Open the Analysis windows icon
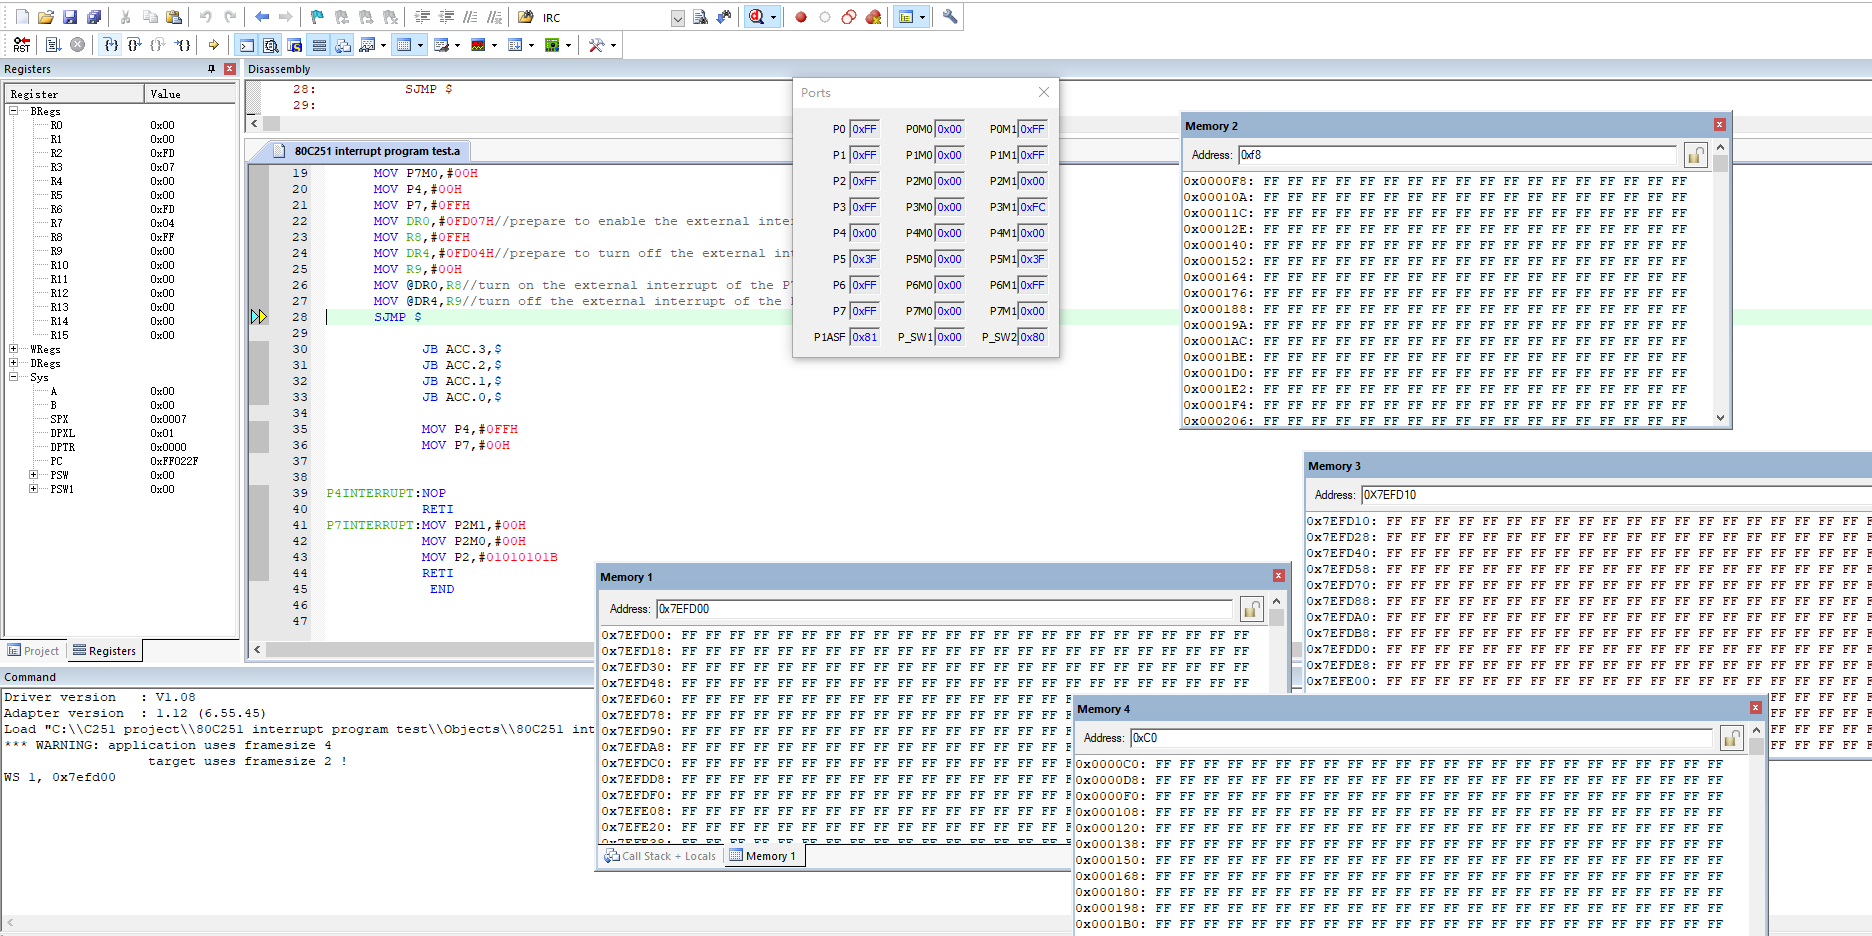This screenshot has height=936, width=1872. 478,45
